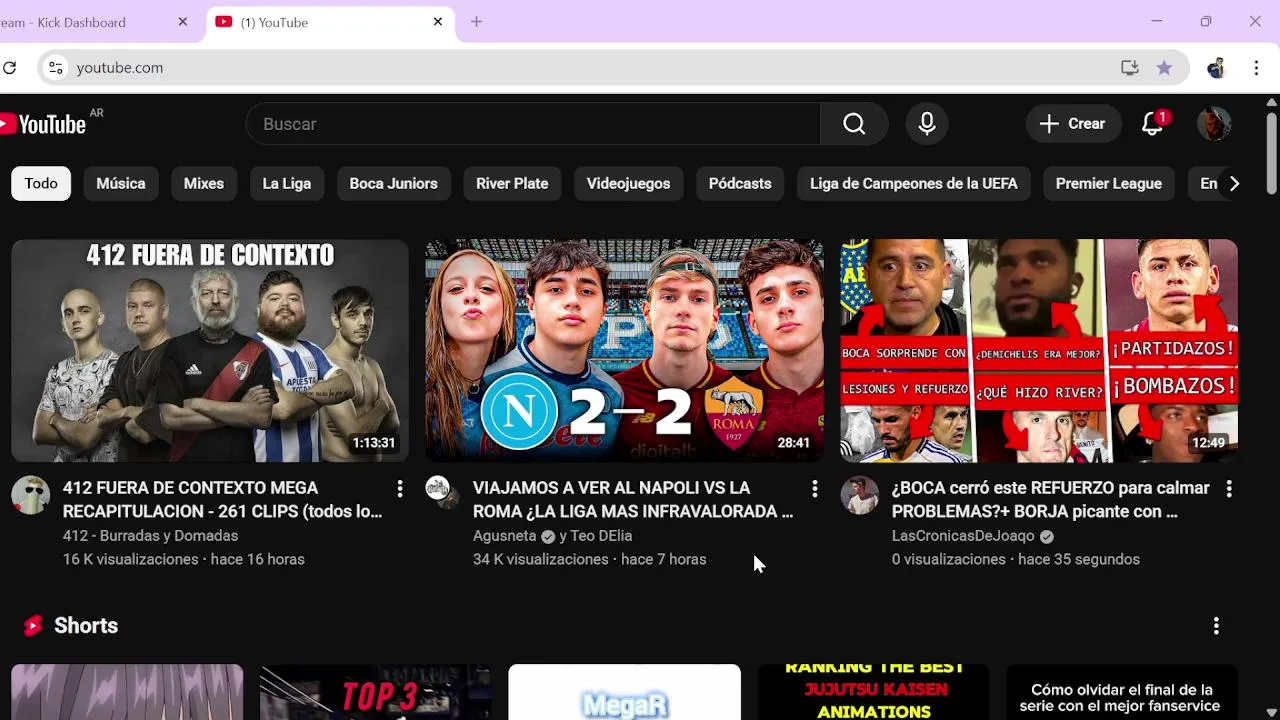Bookmark this page with the star icon
The width and height of the screenshot is (1280, 720).
pos(1164,68)
